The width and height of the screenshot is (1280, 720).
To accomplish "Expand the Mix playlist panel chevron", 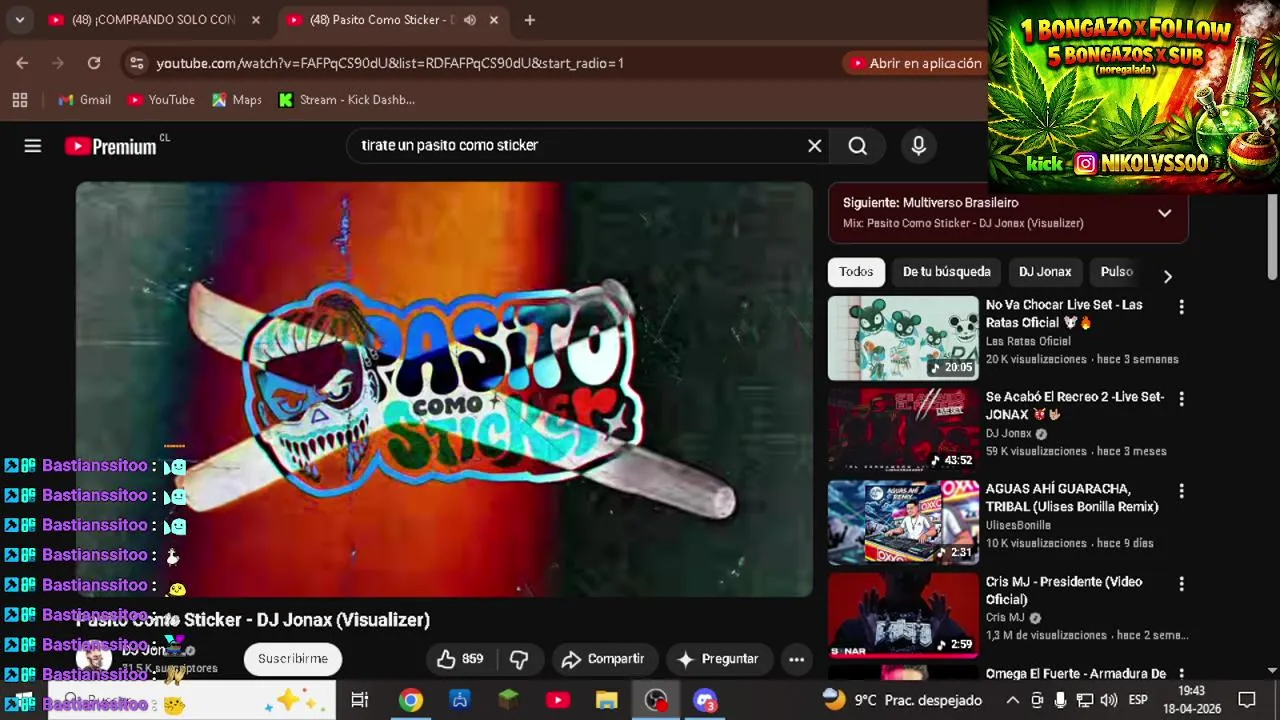I will [x=1164, y=213].
